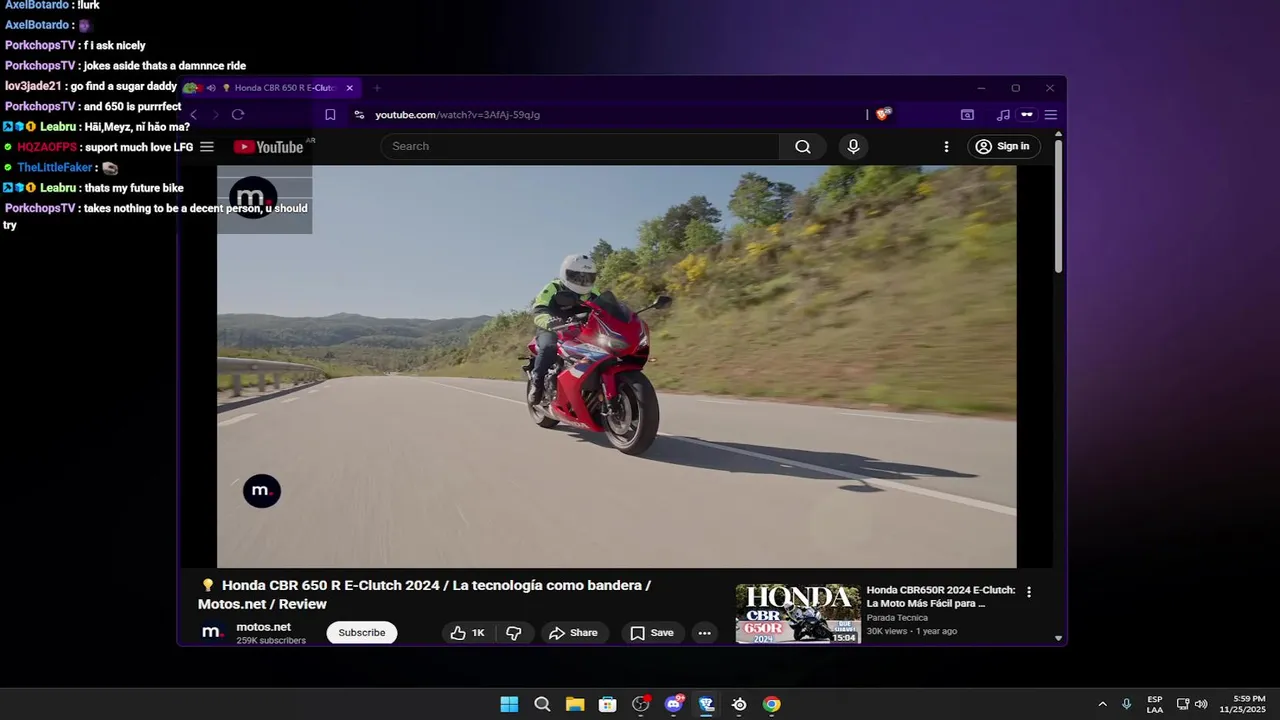Open options menu for the recommended video

1029,592
